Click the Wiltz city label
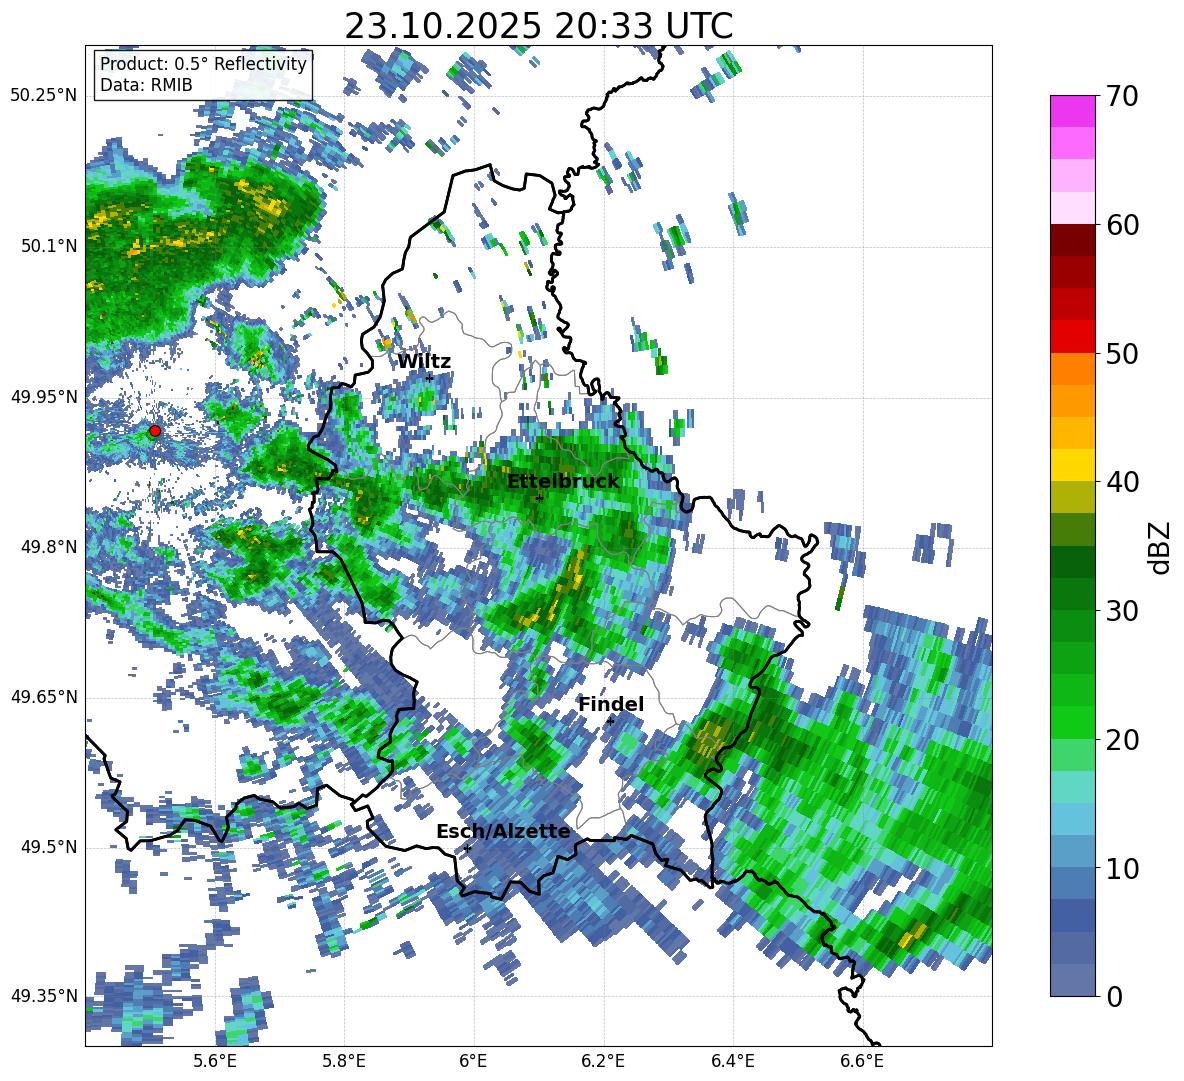Screen dimensions: 1184x1081 [x=424, y=362]
